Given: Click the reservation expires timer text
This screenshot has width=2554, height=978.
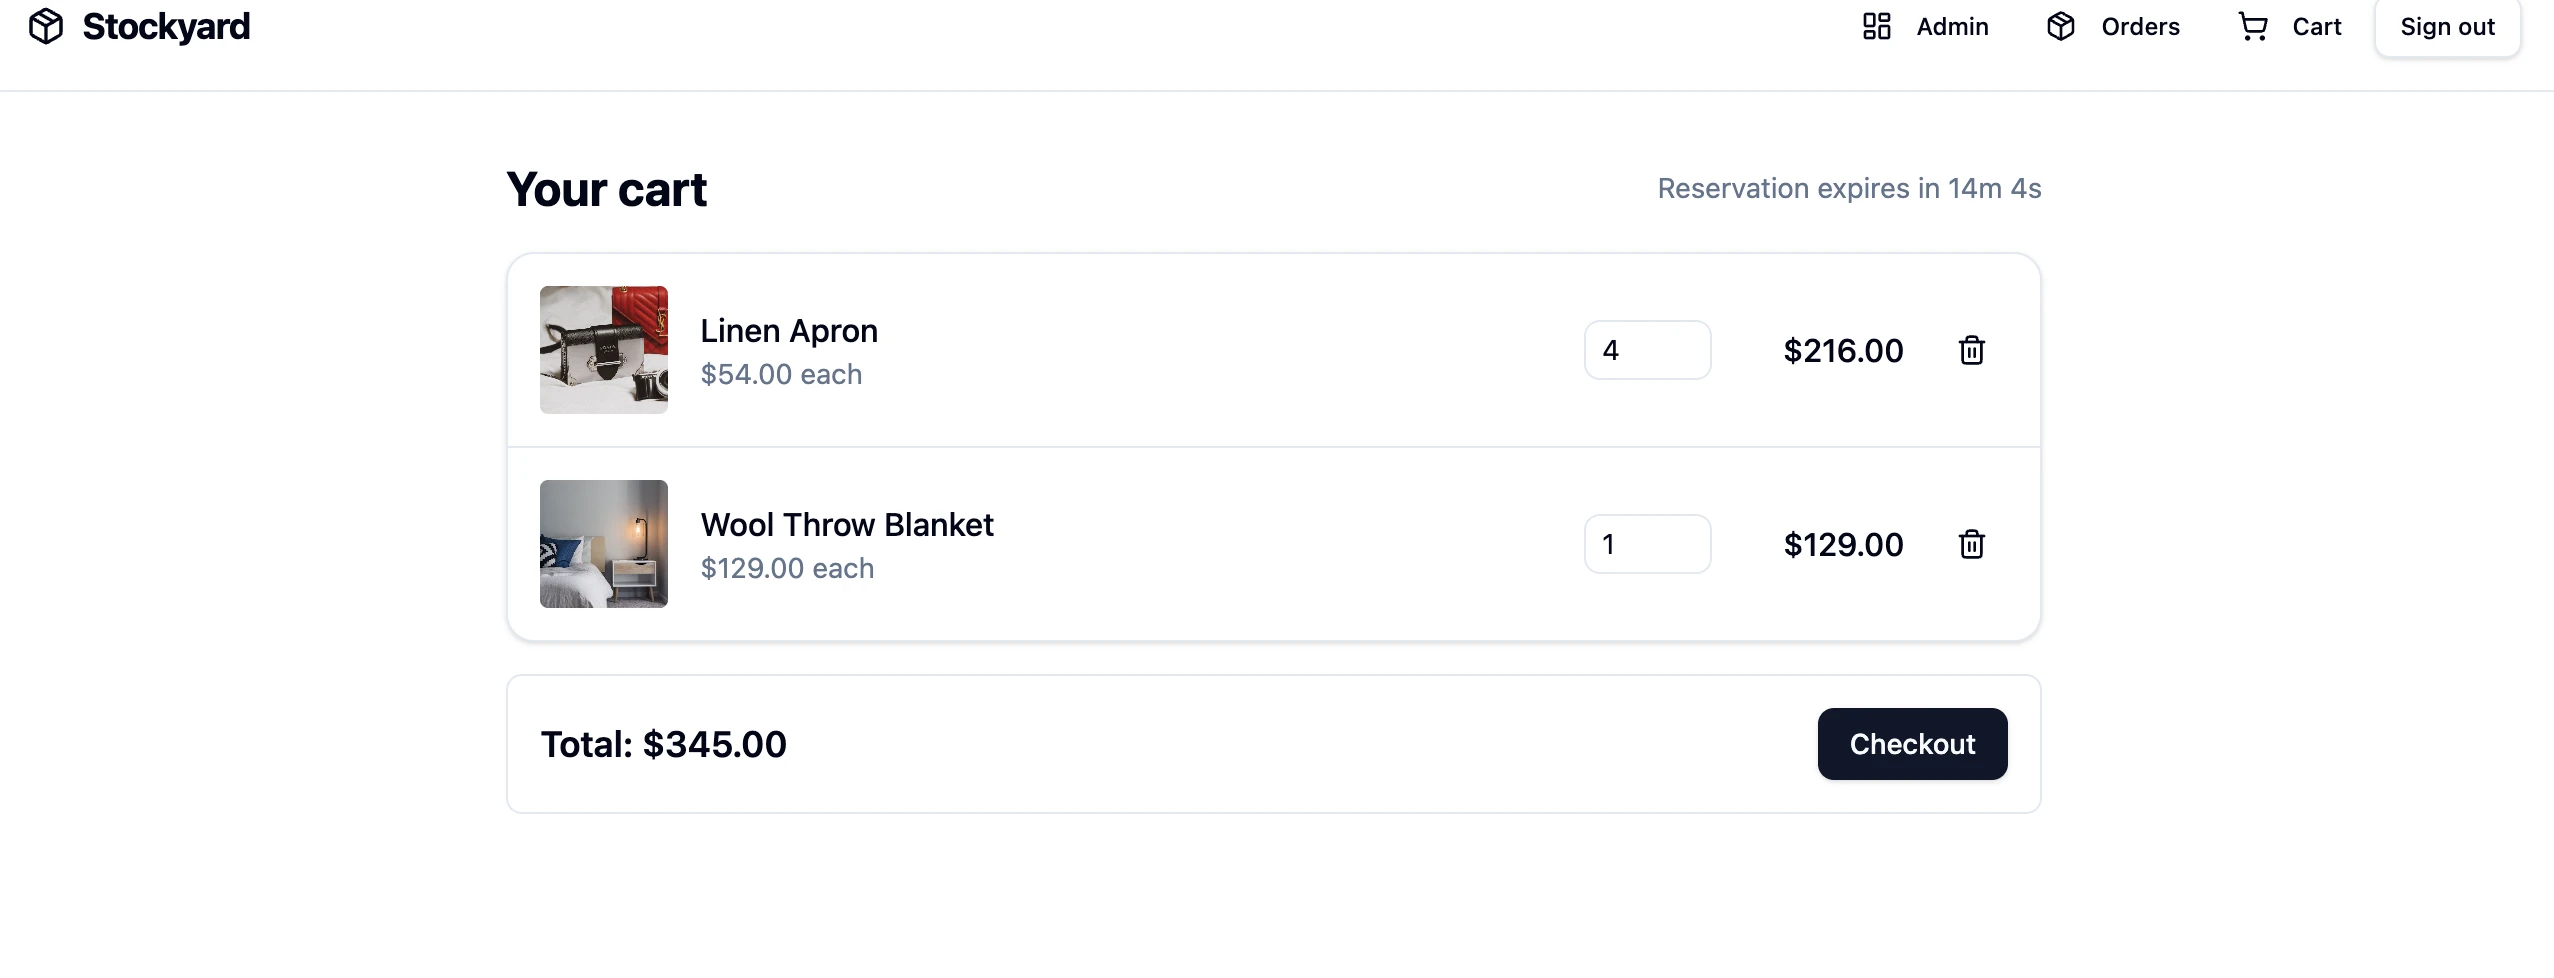Looking at the screenshot, I should pyautogui.click(x=1849, y=188).
